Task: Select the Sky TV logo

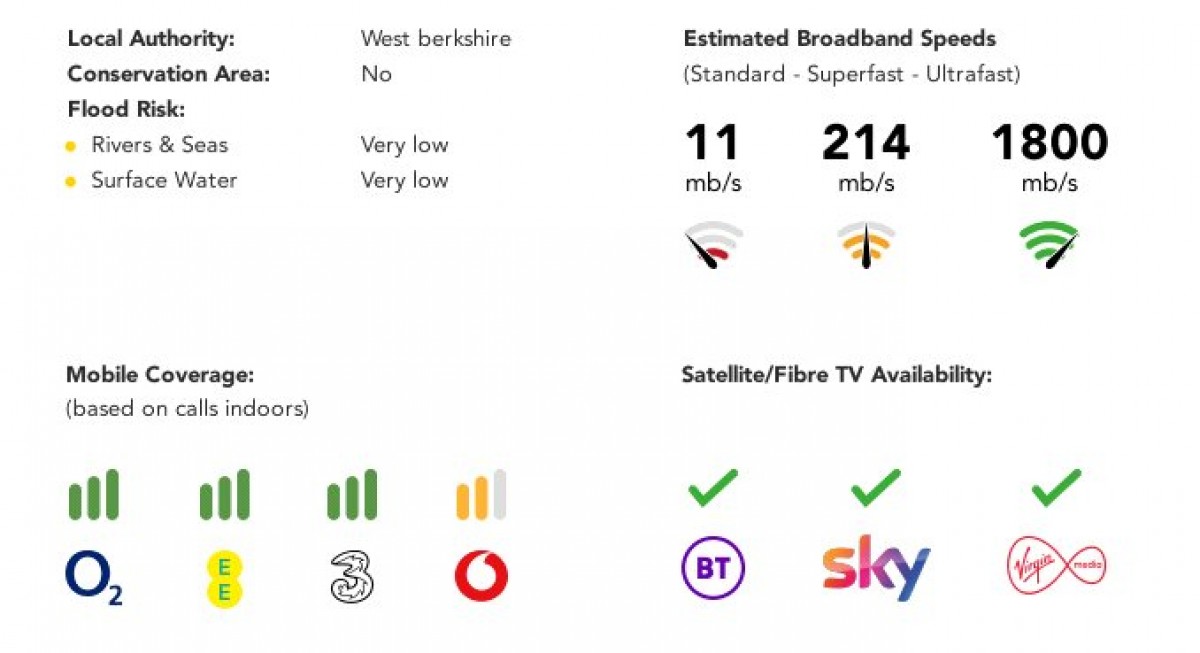Action: (876, 569)
